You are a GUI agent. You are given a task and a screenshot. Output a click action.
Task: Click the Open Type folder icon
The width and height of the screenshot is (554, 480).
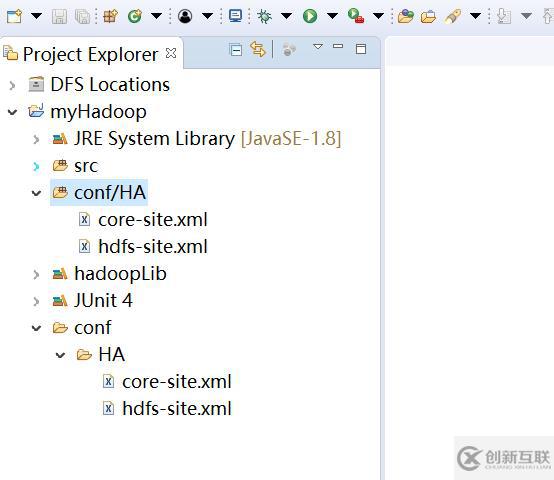pos(405,16)
